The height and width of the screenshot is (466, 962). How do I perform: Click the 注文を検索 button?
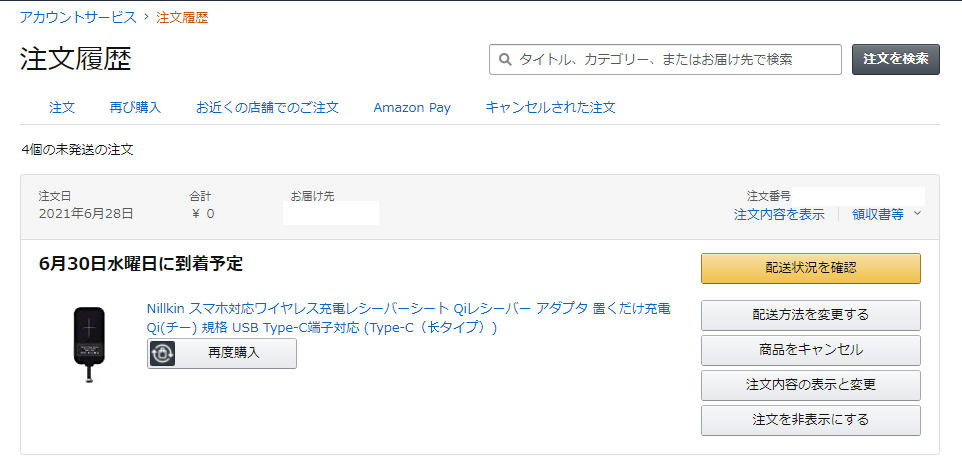[896, 59]
